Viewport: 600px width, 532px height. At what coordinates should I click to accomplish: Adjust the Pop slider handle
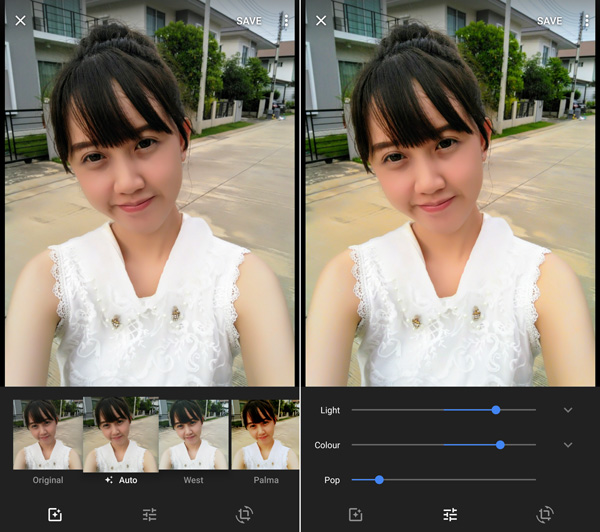379,480
